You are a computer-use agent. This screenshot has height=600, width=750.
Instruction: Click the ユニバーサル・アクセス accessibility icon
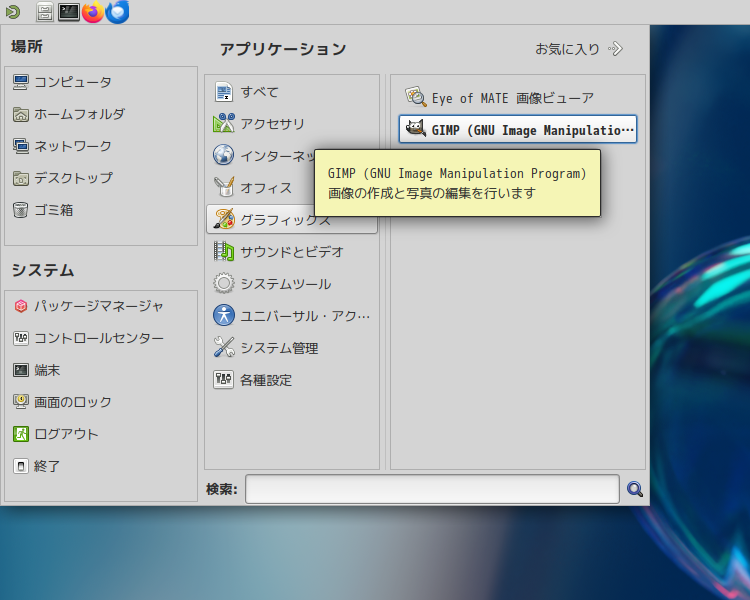pos(223,315)
